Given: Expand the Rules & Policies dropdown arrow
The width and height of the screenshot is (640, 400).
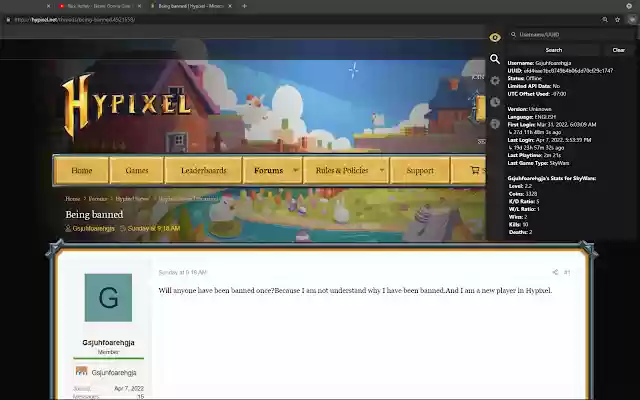Looking at the screenshot, I should [382, 170].
